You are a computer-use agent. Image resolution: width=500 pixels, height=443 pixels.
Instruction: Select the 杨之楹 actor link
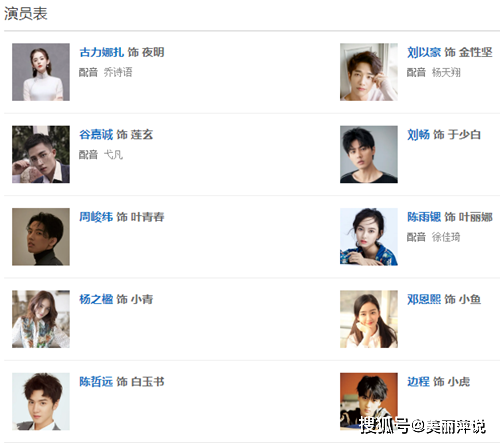[96, 299]
